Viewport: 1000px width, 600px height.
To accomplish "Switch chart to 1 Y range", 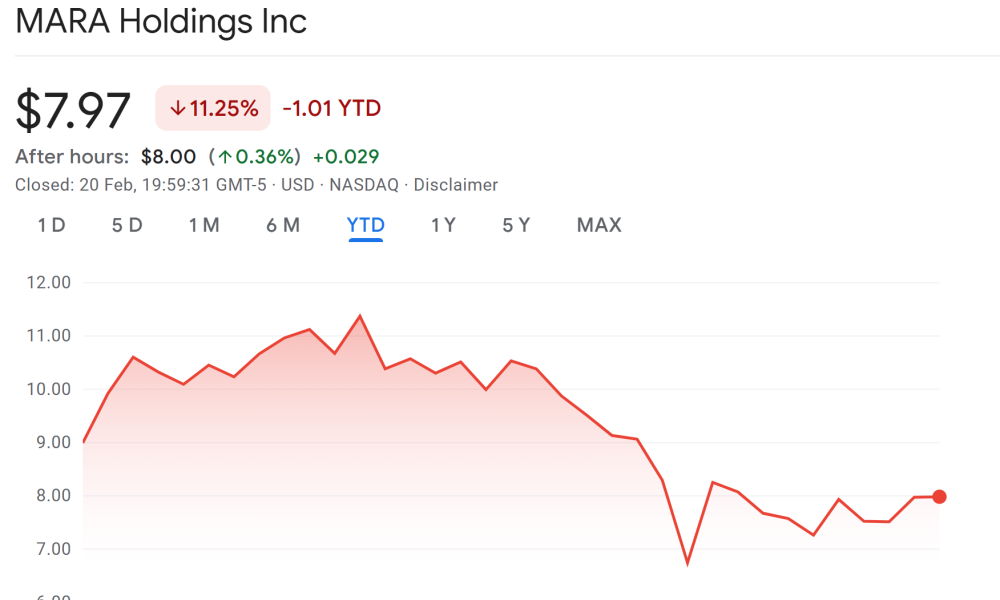I will 443,225.
